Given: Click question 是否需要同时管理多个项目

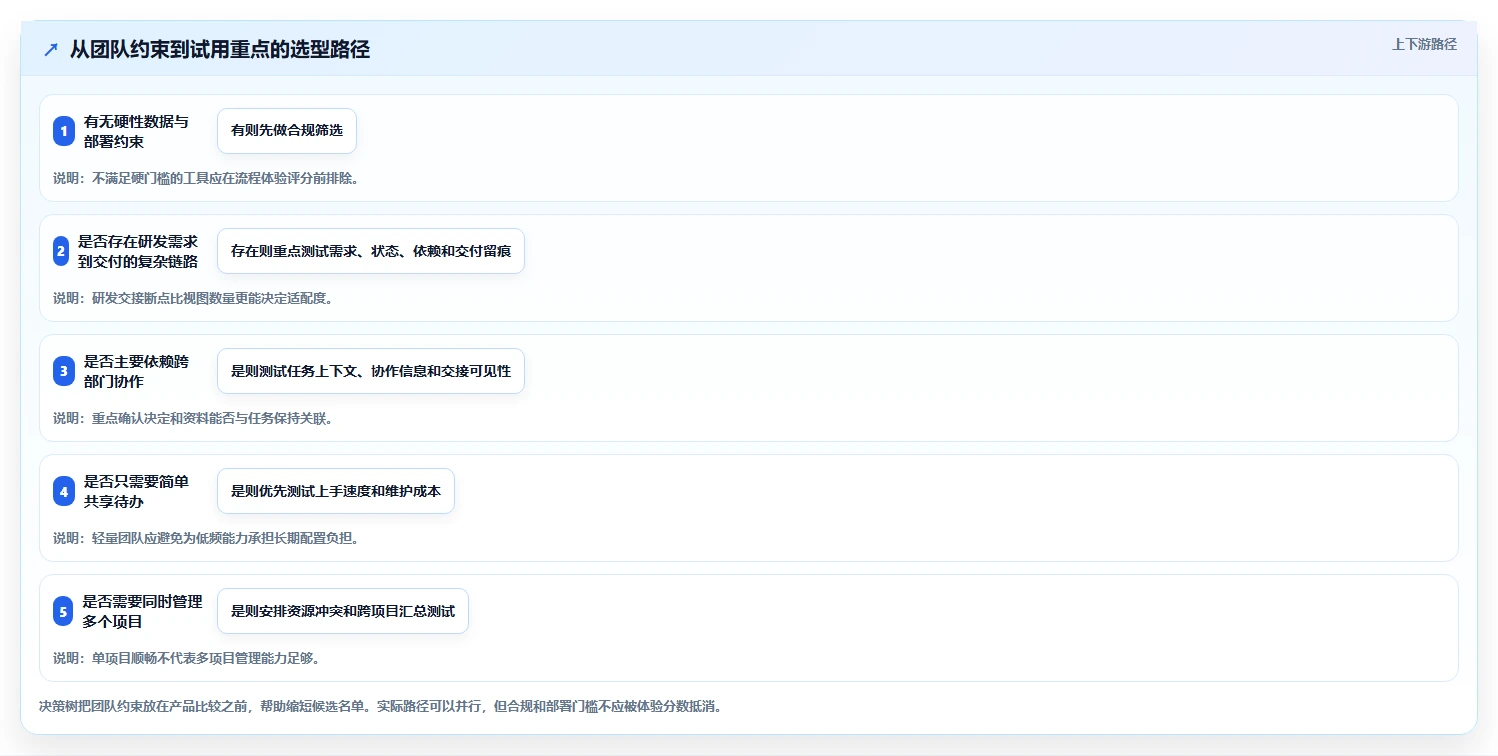Looking at the screenshot, I should point(143,611).
